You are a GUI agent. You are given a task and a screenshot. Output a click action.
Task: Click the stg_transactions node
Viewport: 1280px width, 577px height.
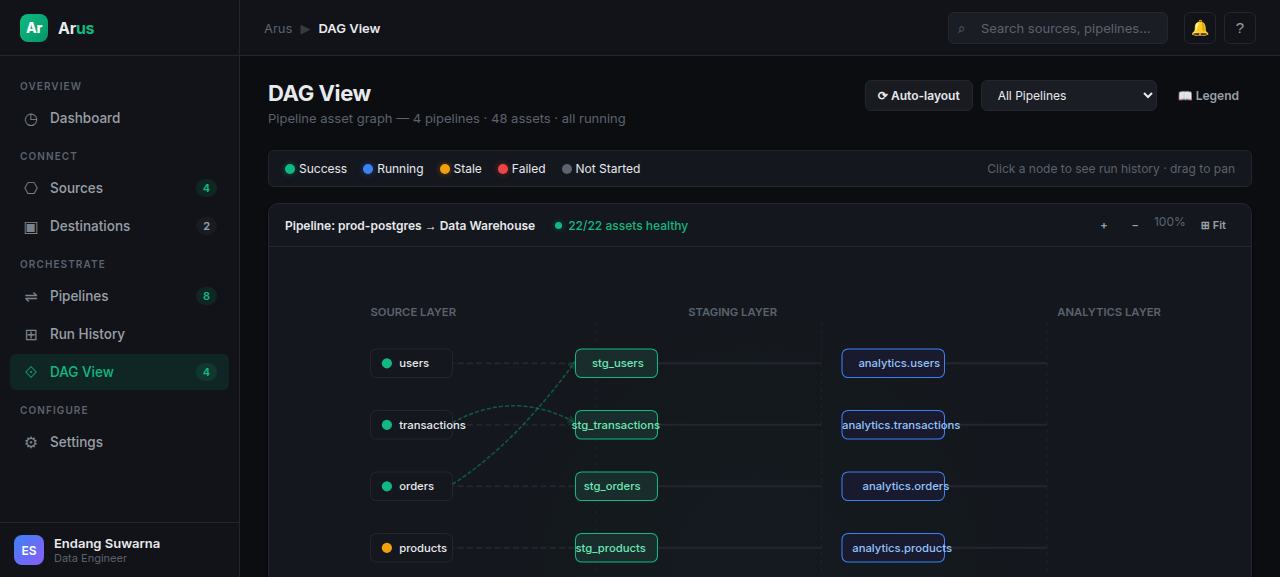(616, 425)
